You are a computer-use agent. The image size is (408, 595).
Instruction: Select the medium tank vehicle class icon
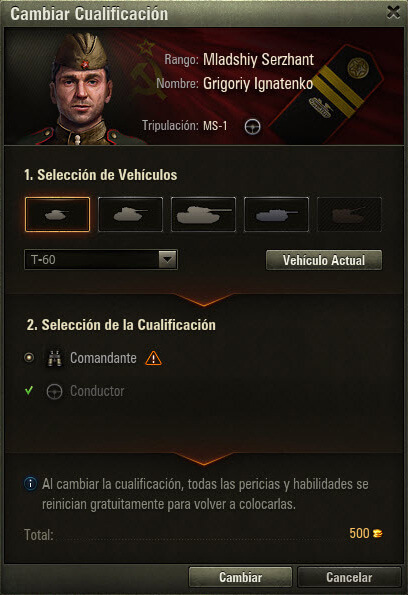(130, 214)
